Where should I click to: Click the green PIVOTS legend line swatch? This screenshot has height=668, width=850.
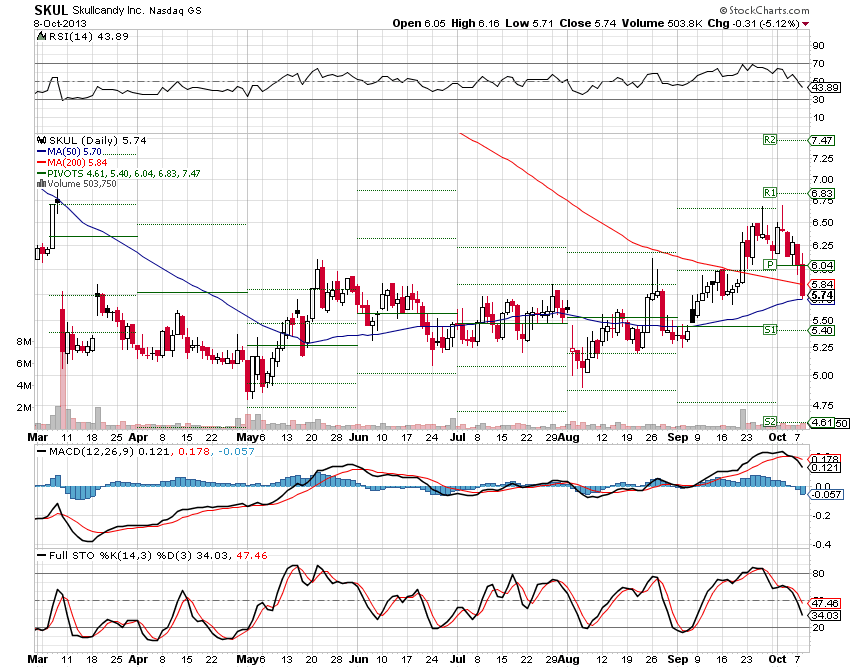[x=41, y=174]
